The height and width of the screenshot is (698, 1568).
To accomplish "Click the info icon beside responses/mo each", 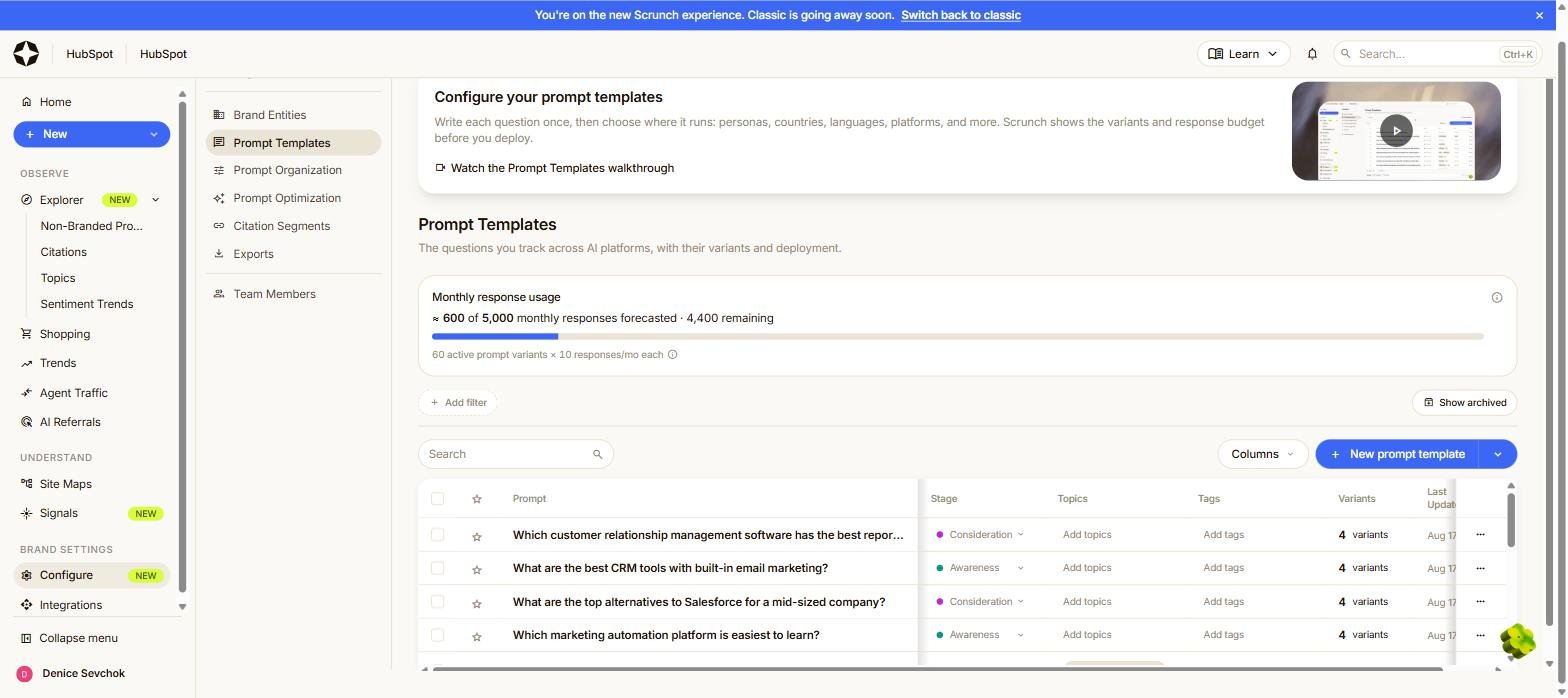I will [x=672, y=355].
